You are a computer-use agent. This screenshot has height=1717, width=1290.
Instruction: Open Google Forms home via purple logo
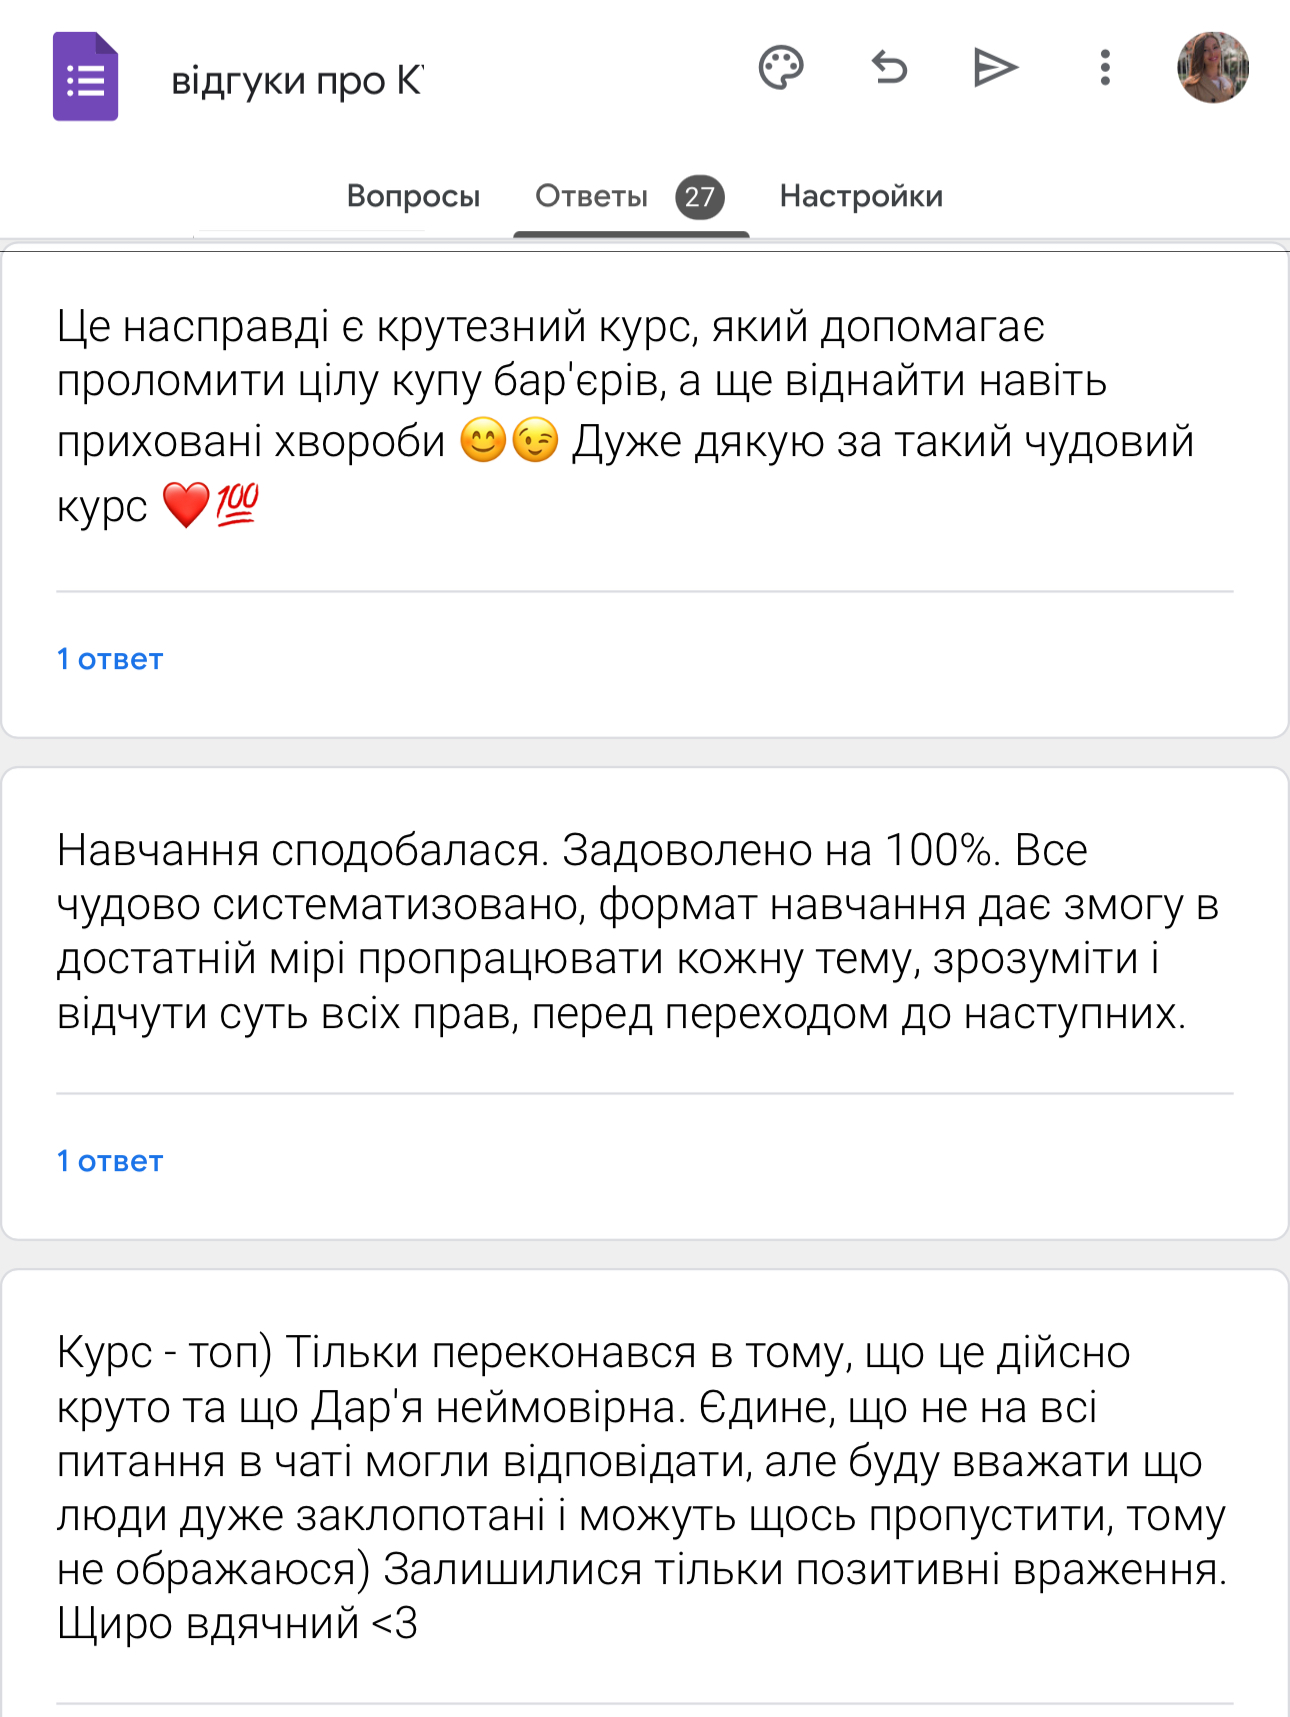(85, 77)
